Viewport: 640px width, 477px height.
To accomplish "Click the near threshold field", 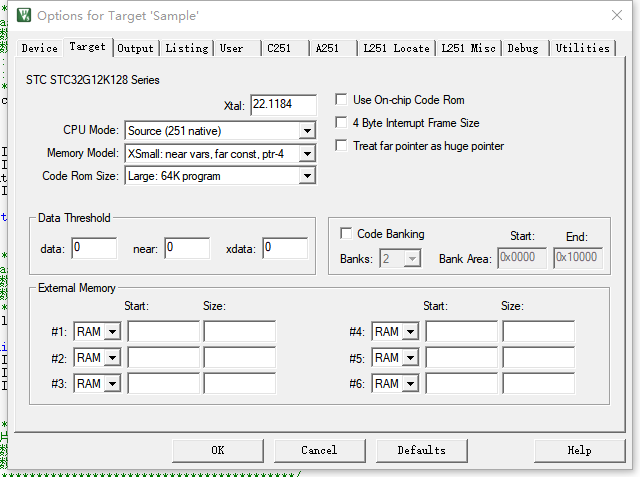I will click(x=187, y=248).
